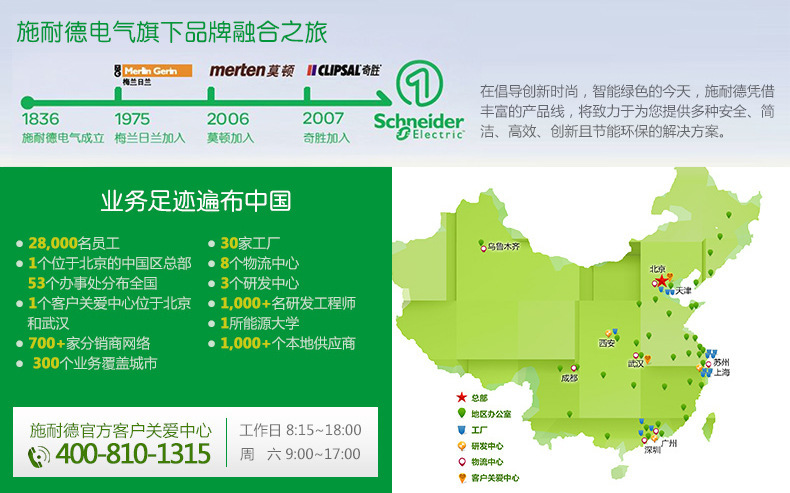Image resolution: width=790 pixels, height=493 pixels.
Task: Click the 广州 city label on map
Action: click(x=669, y=443)
